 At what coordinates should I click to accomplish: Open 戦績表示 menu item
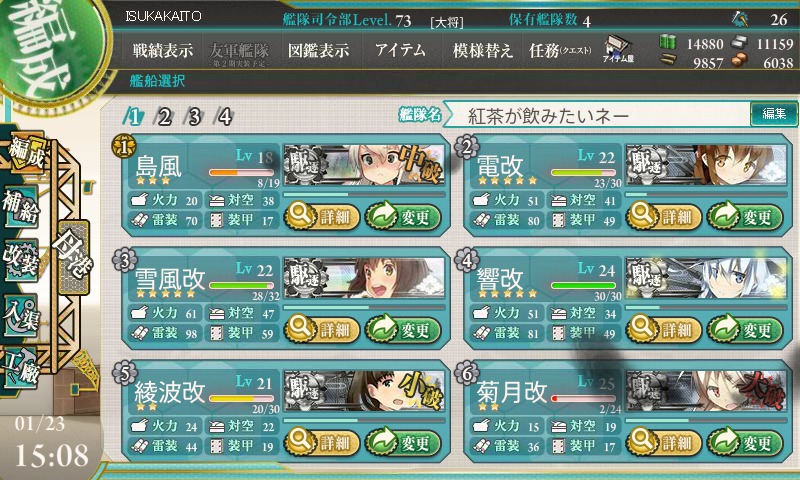click(163, 50)
